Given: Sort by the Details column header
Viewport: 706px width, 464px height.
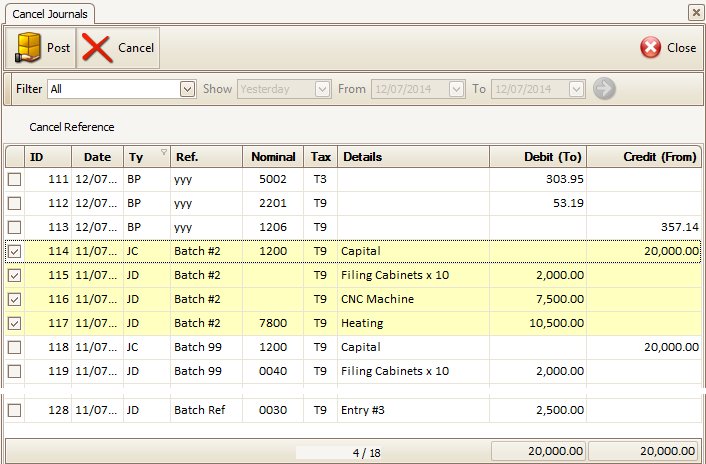Looking at the screenshot, I should (413, 157).
